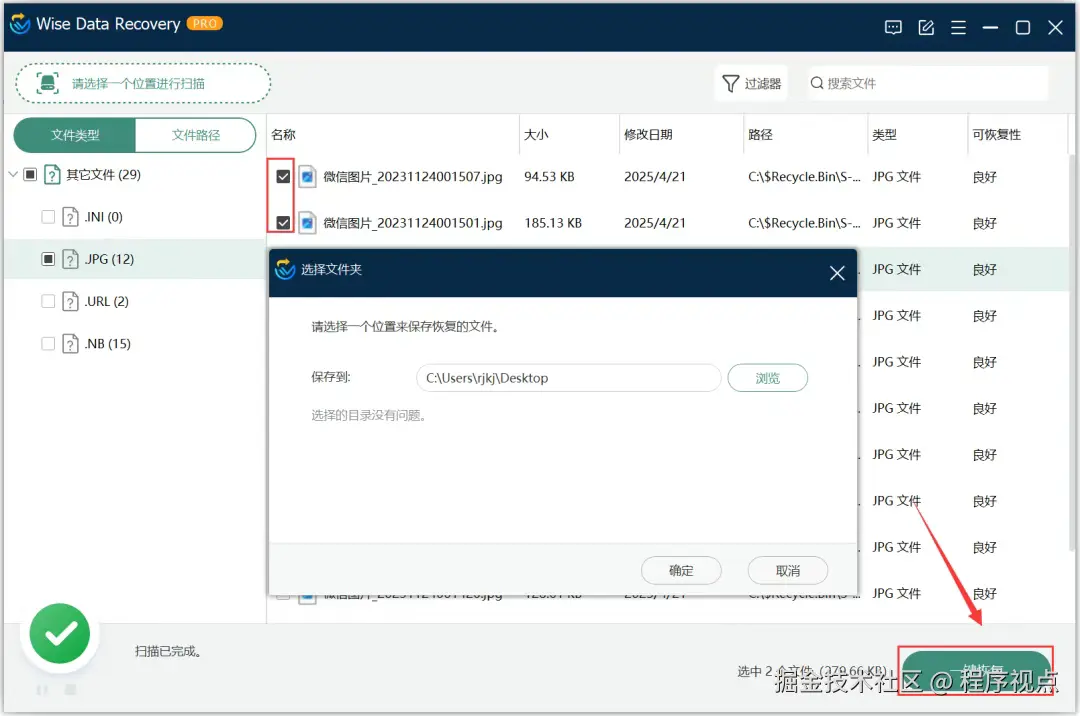The width and height of the screenshot is (1080, 716).
Task: Click the file list vertical scrollbar
Action: tap(1072, 351)
